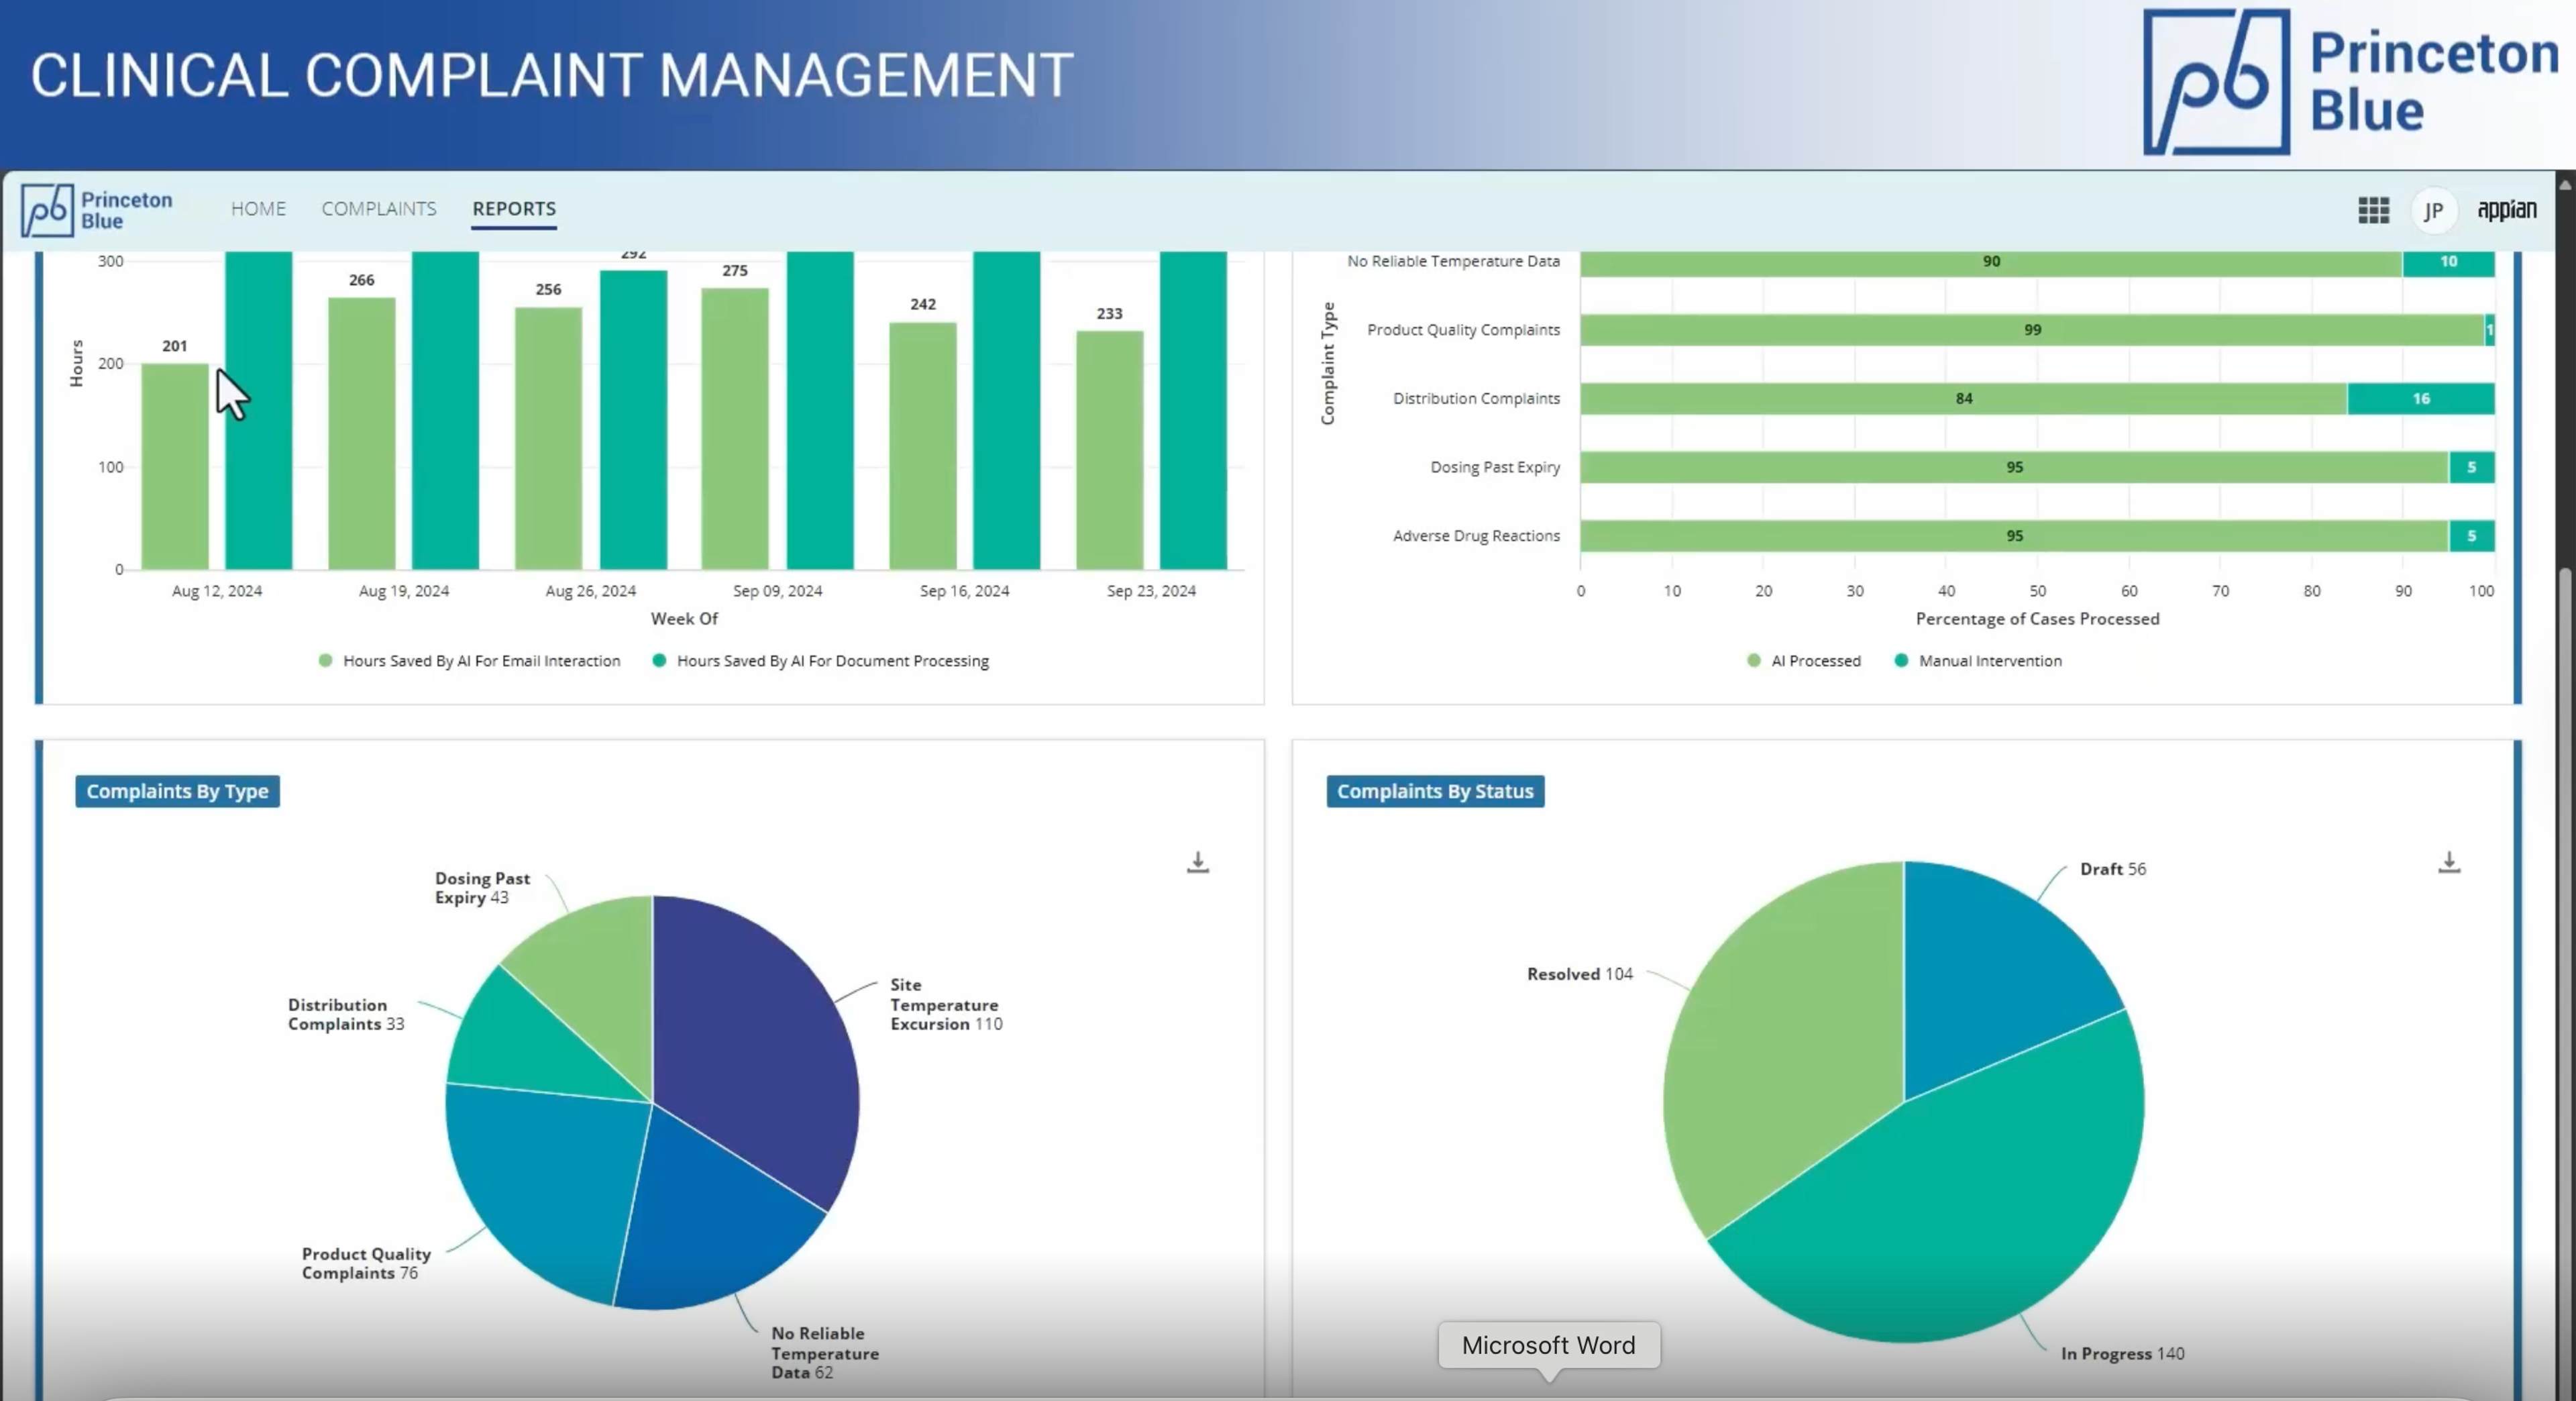This screenshot has height=1401, width=2576.
Task: Click the Week Of axis title
Action: click(x=684, y=619)
